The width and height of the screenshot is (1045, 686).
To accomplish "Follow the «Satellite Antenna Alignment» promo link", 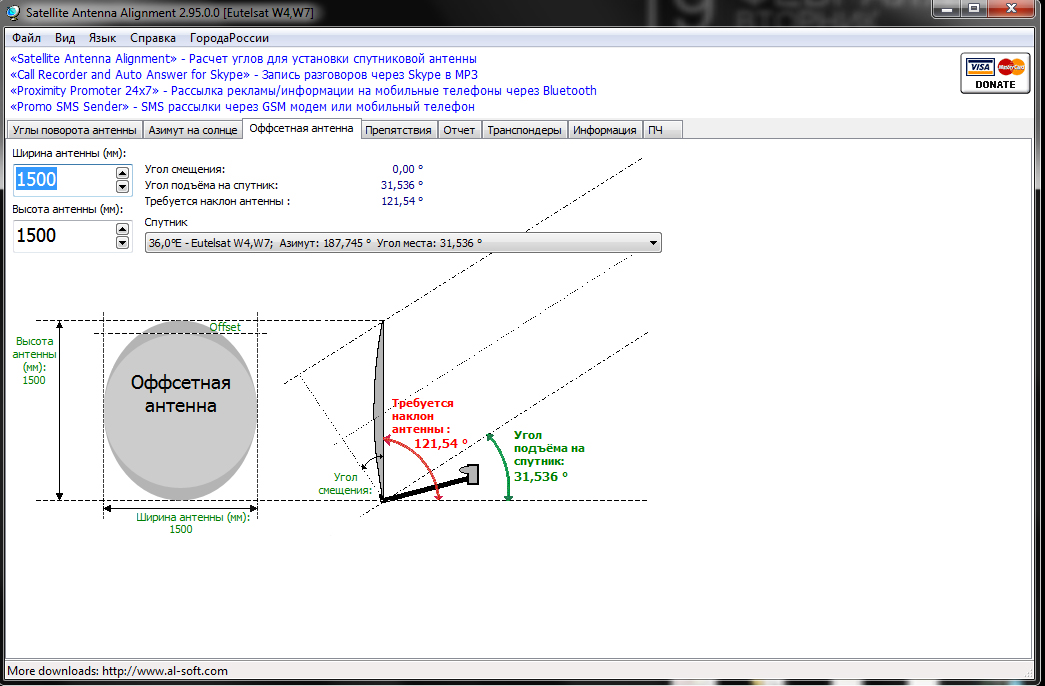I will click(243, 59).
